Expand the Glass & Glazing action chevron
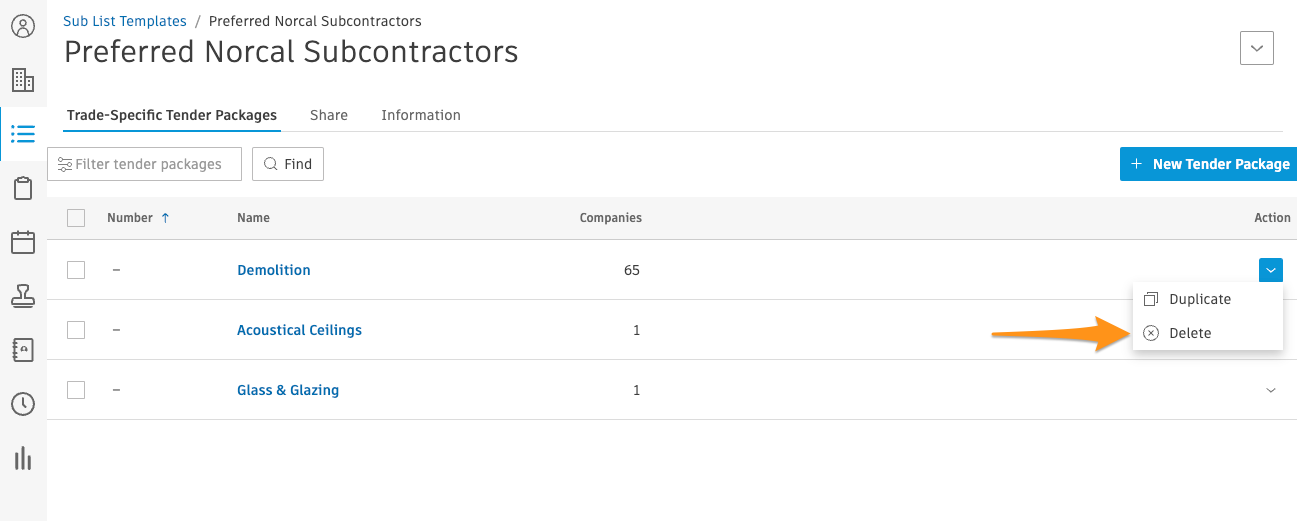This screenshot has width=1297, height=521. [x=1271, y=390]
